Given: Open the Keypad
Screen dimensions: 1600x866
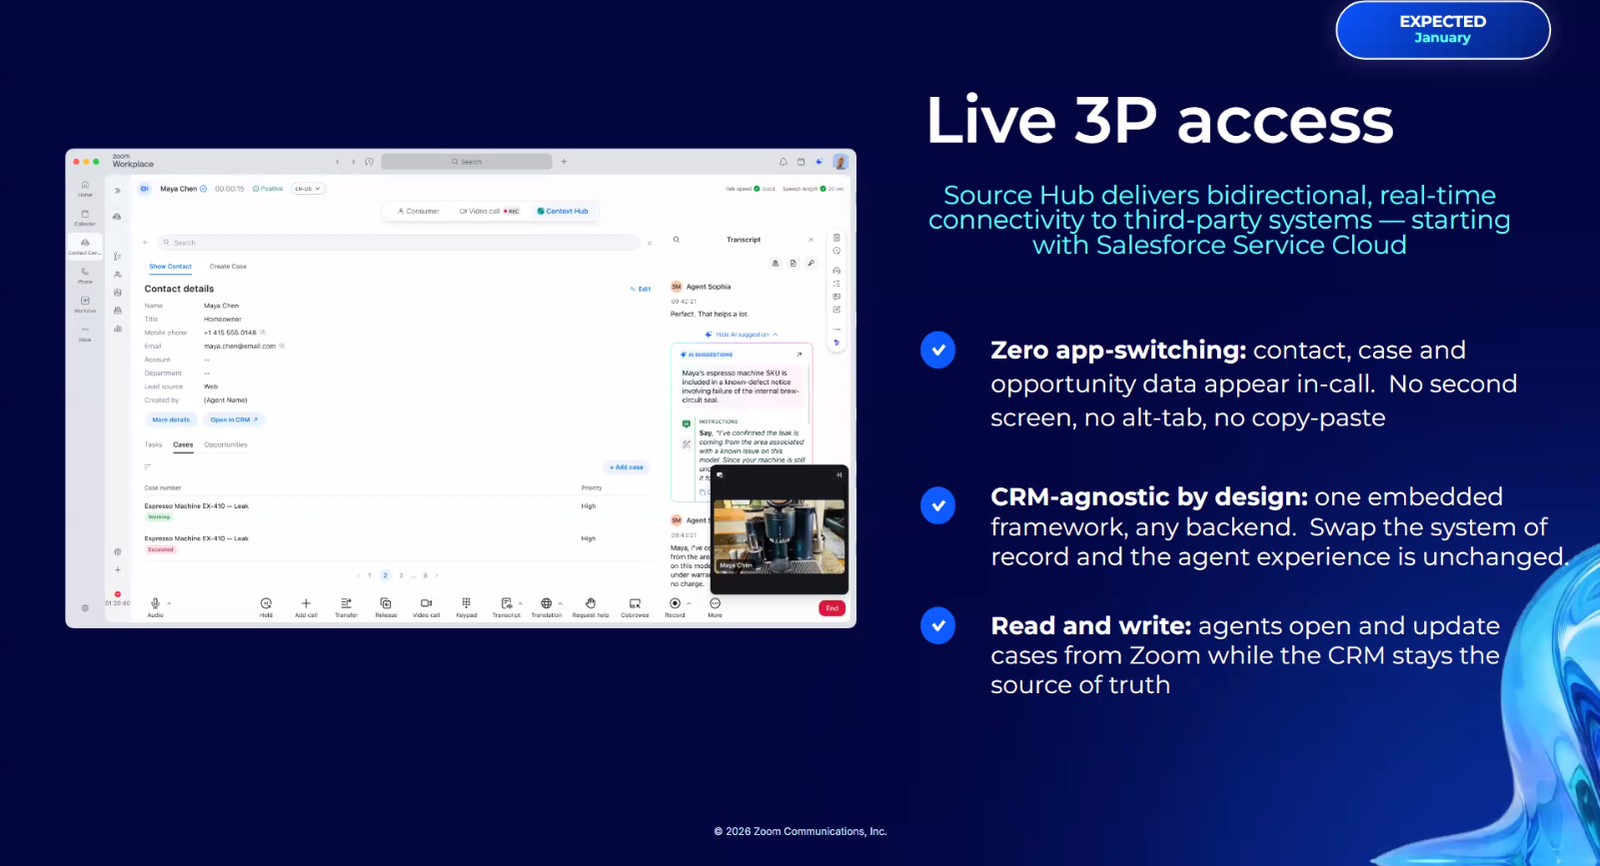Looking at the screenshot, I should [x=466, y=607].
